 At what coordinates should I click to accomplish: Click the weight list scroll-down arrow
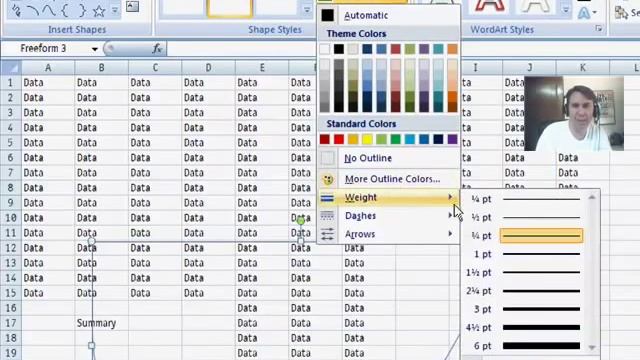tap(592, 347)
